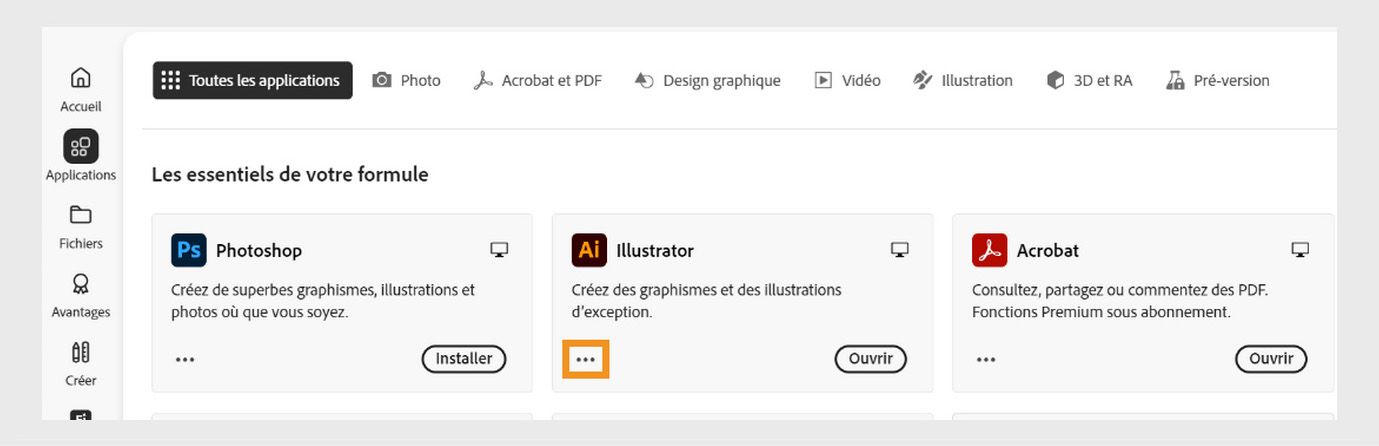Image resolution: width=1379 pixels, height=446 pixels.
Task: Open the Fichiers folder icon in sidebar
Action: click(80, 215)
